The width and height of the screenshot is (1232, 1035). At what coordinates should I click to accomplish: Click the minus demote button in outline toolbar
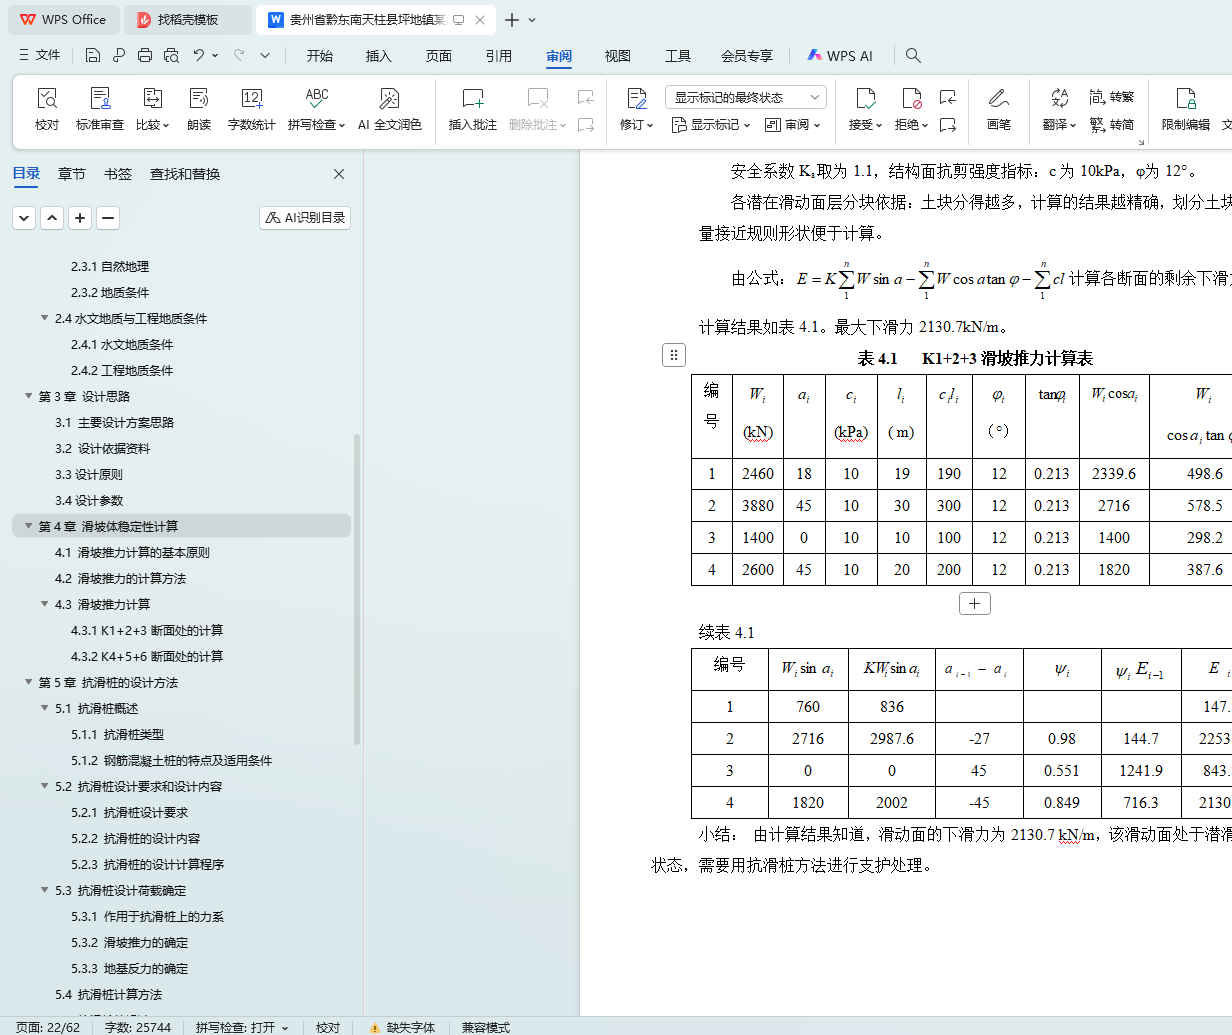click(x=108, y=217)
